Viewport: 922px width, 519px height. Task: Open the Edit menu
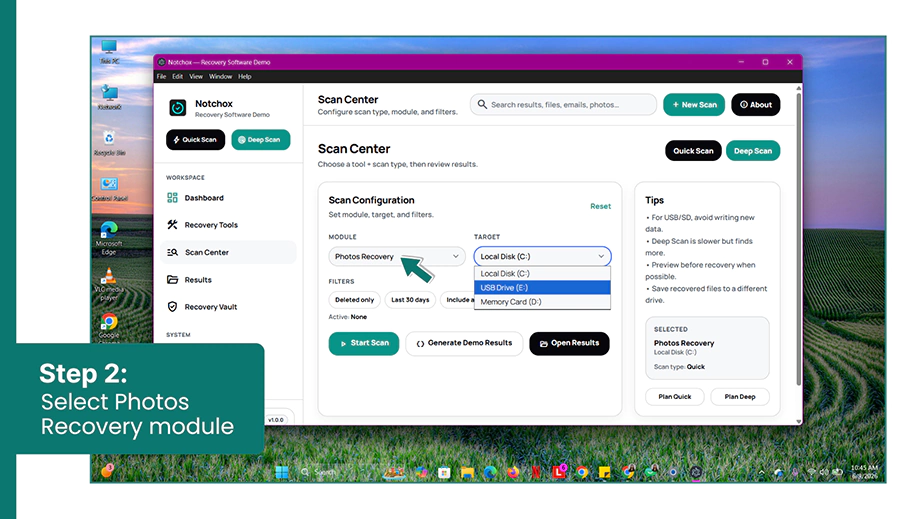178,76
